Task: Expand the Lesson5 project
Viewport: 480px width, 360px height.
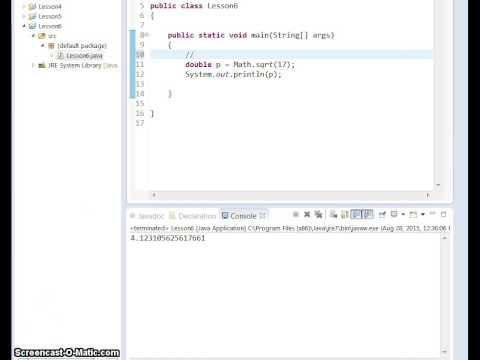Action: [24, 16]
